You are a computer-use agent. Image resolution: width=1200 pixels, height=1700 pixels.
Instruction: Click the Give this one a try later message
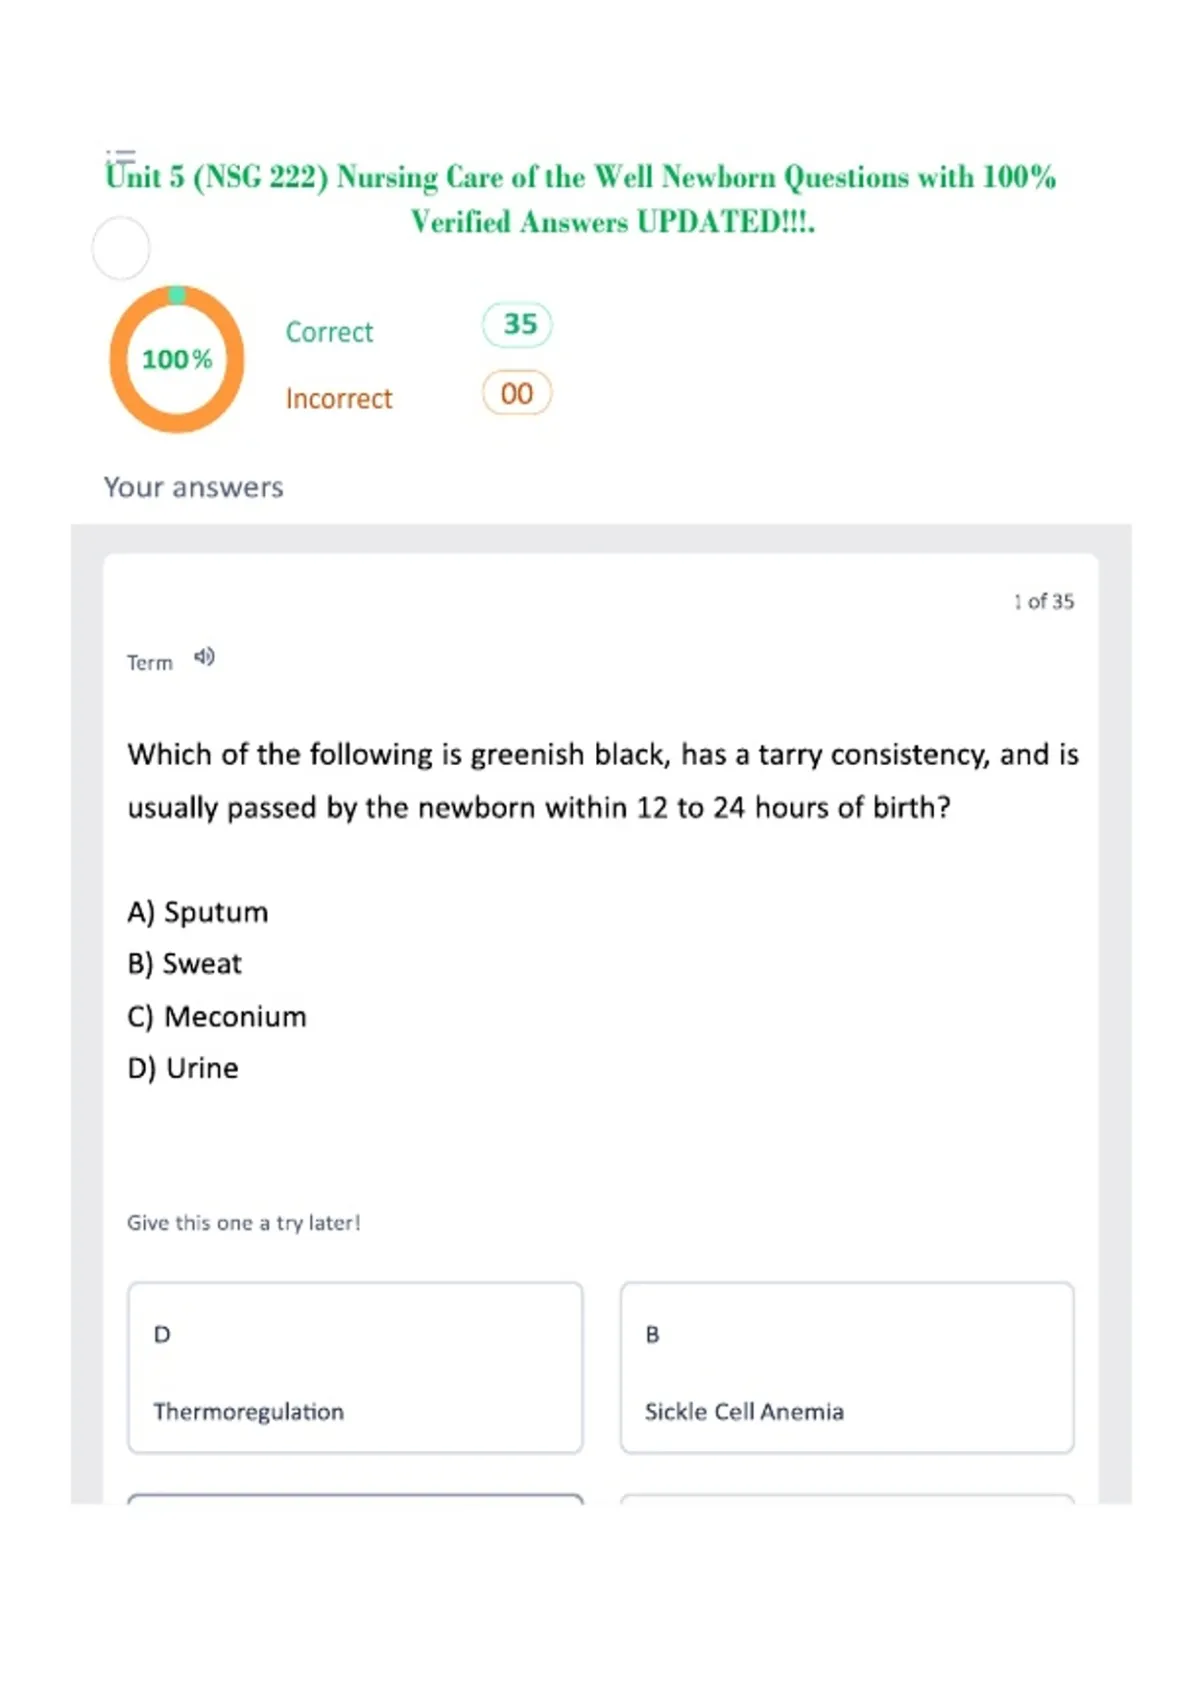pyautogui.click(x=244, y=1222)
